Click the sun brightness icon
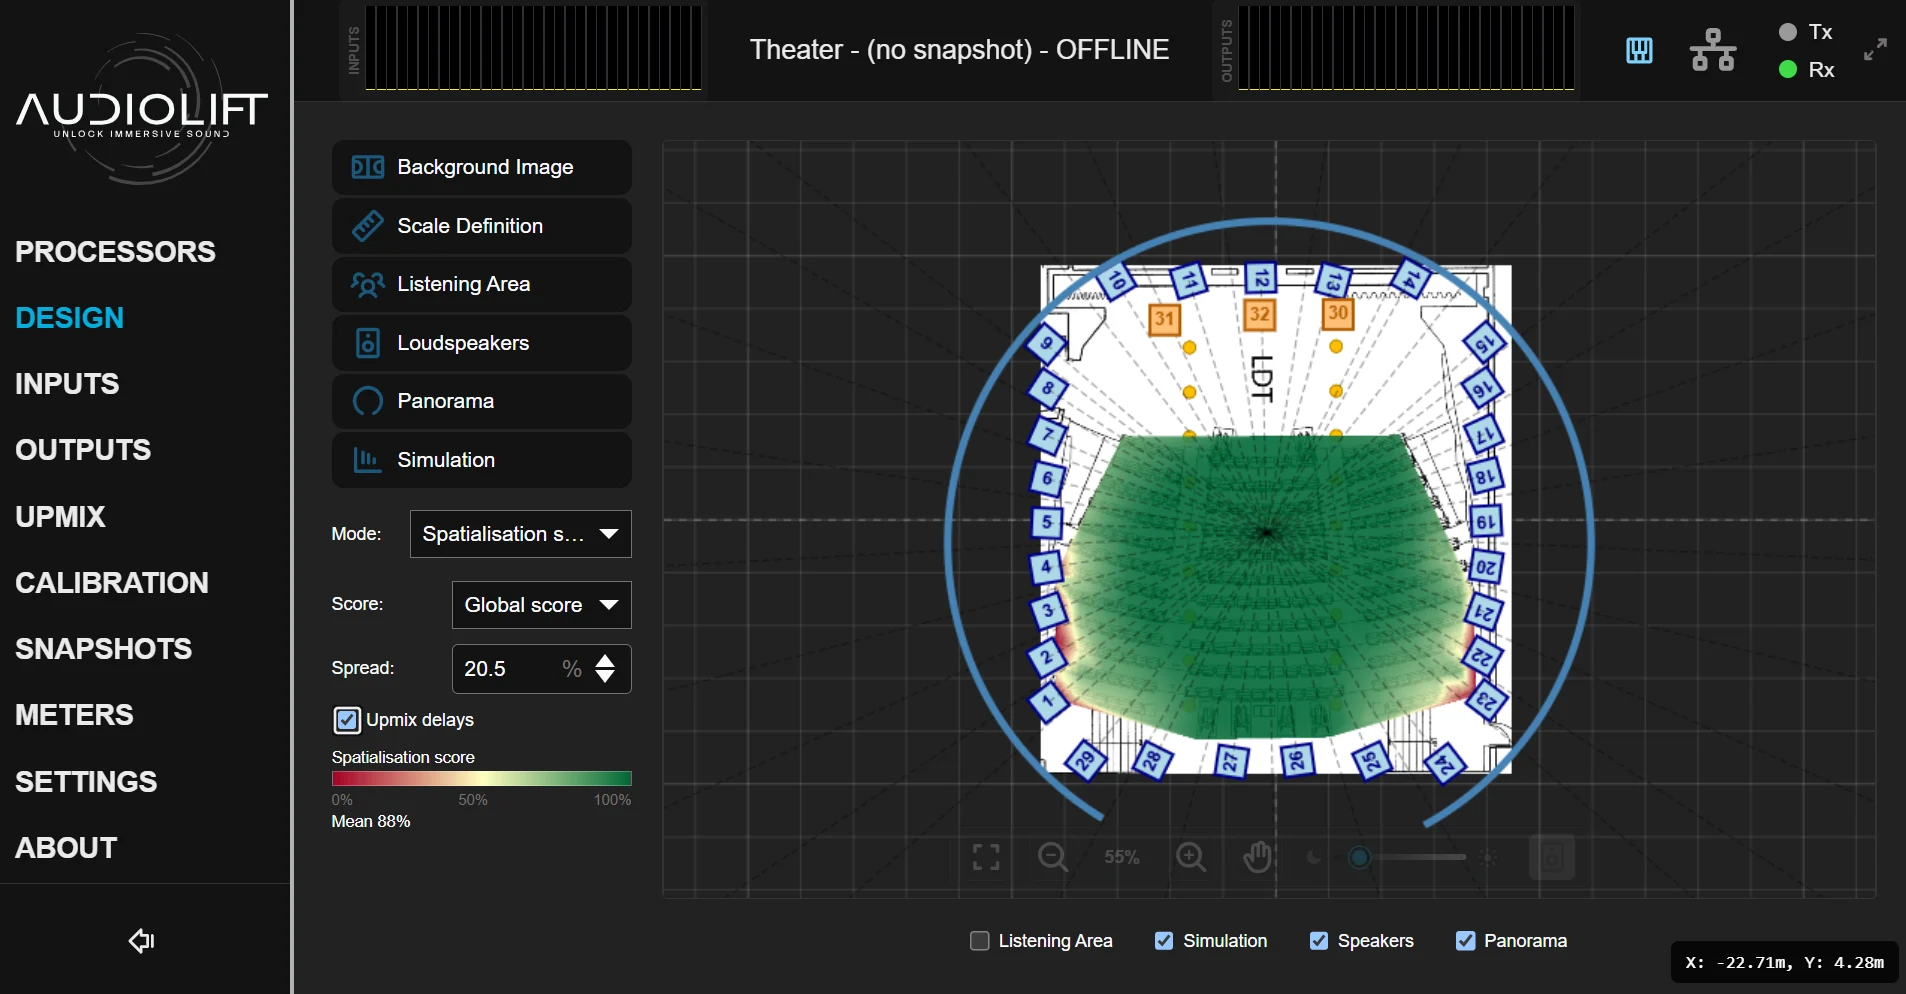 coord(1489,857)
